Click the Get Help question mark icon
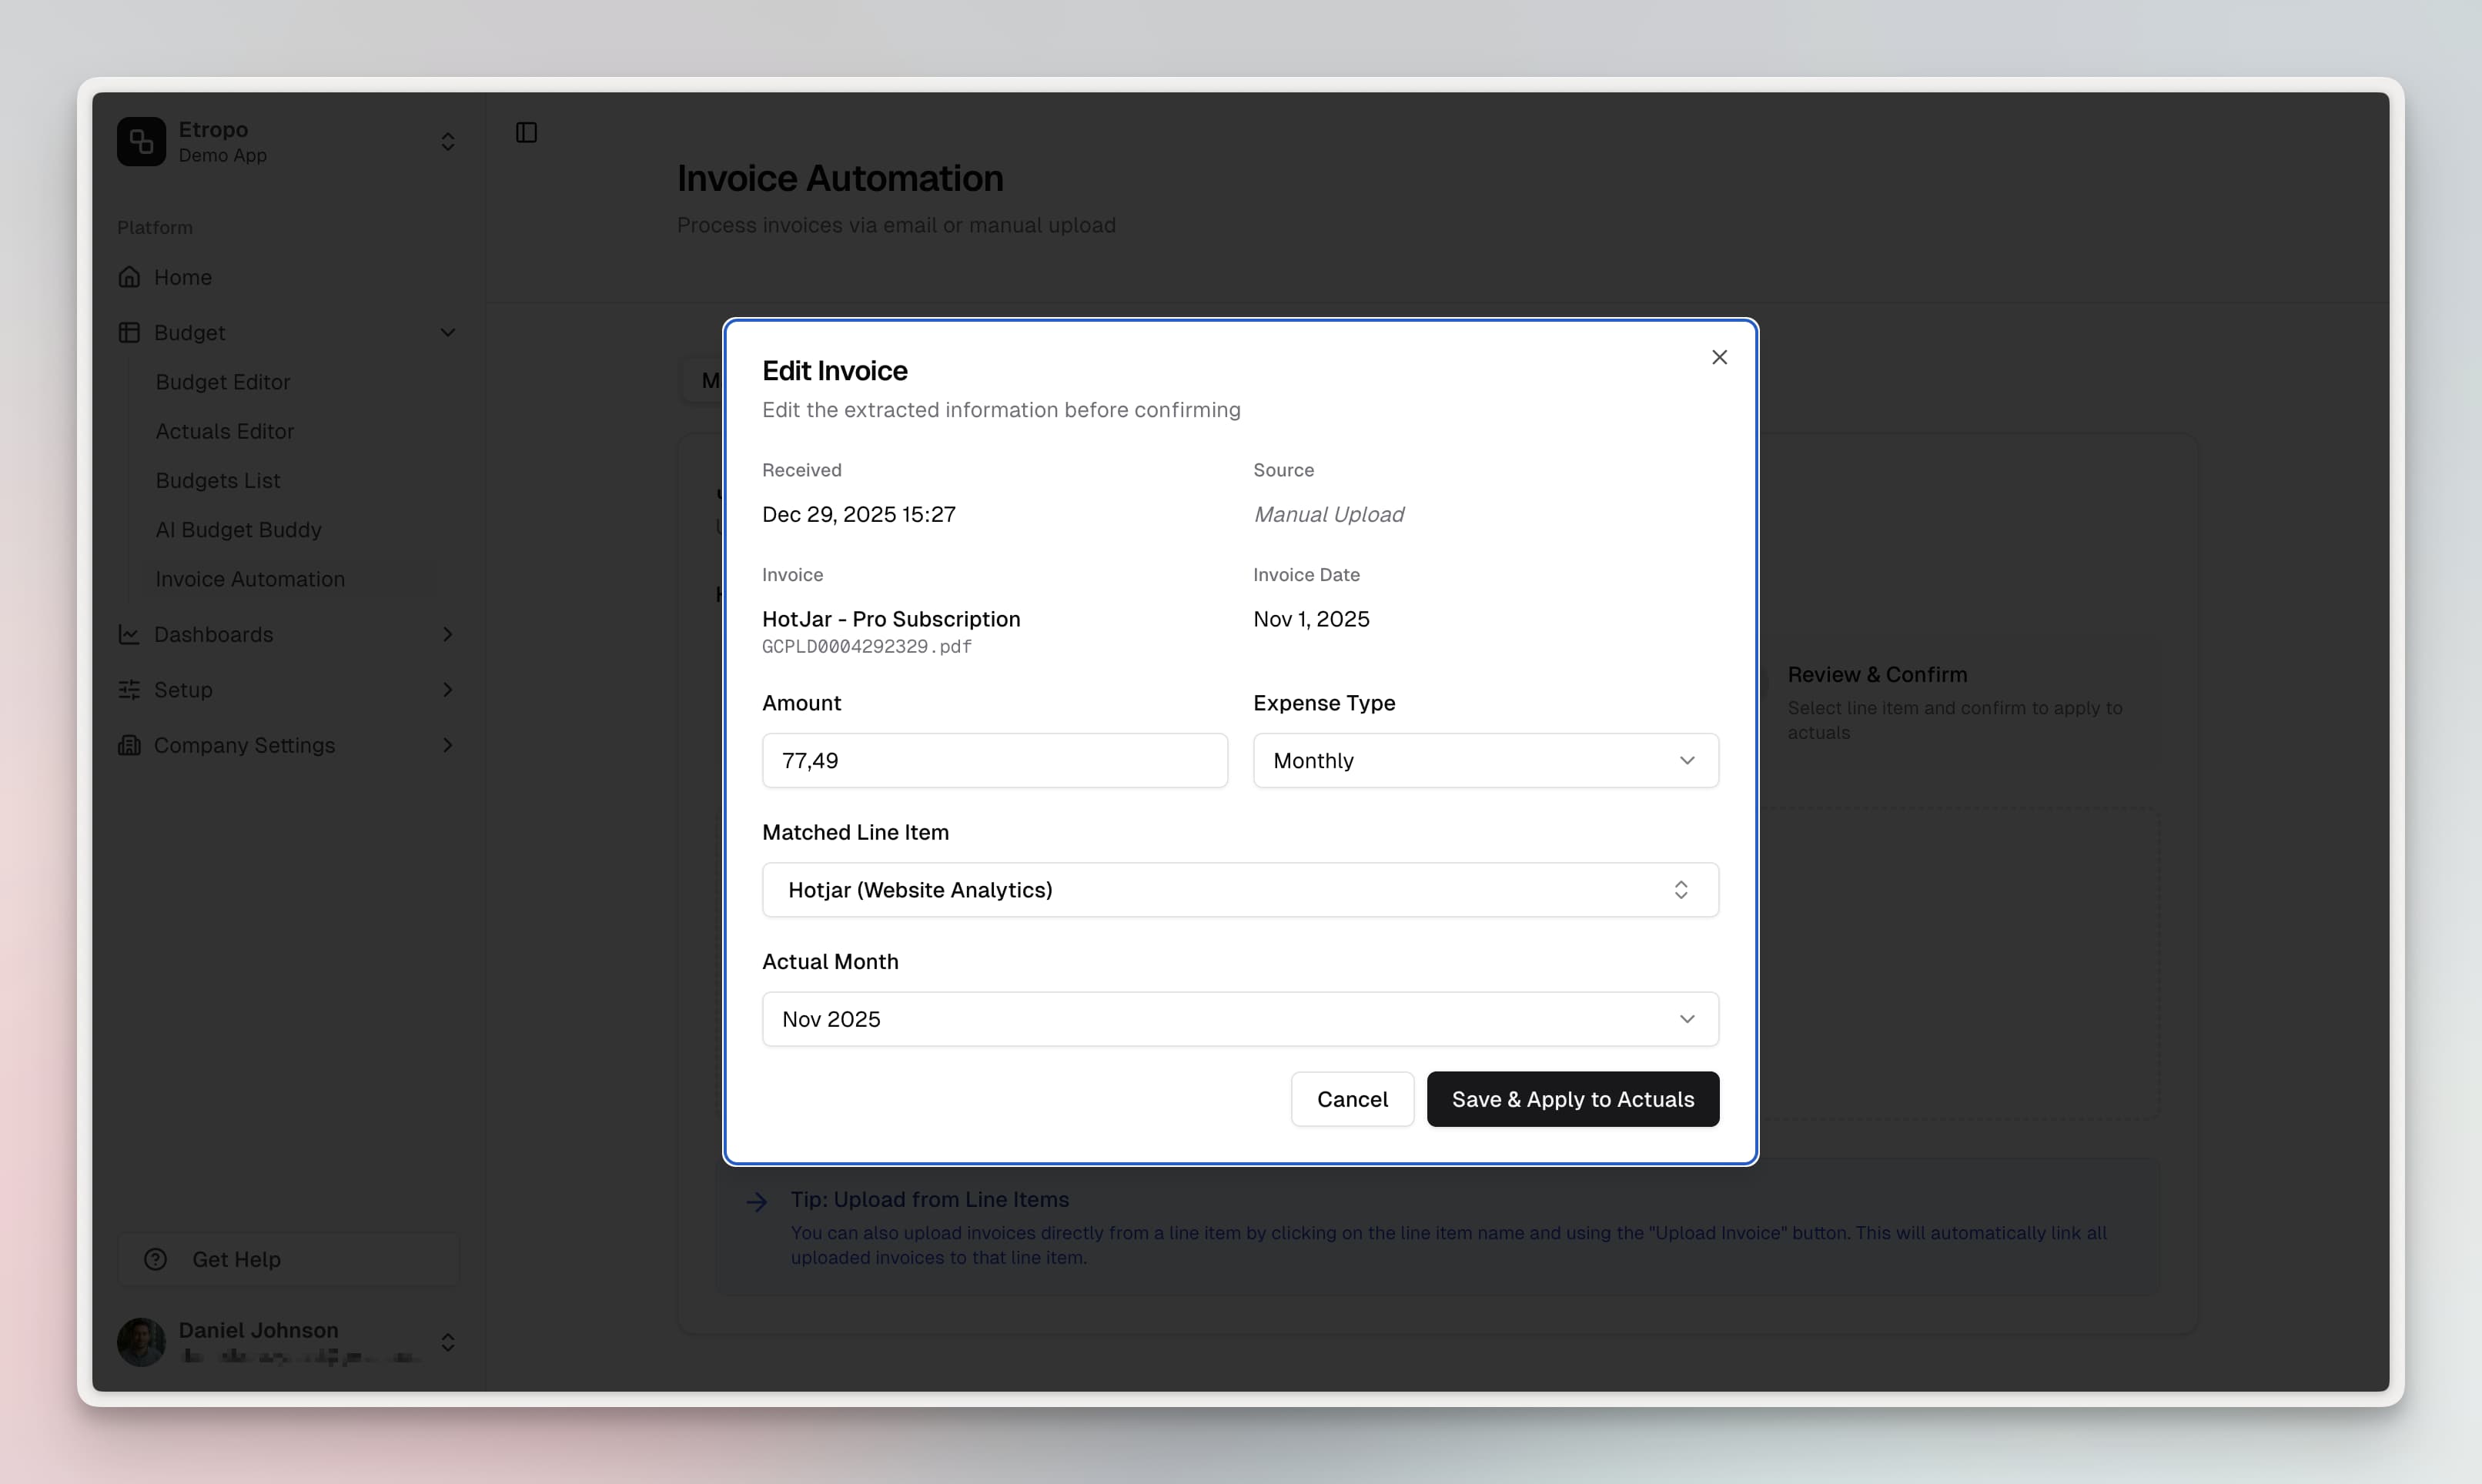The height and width of the screenshot is (1484, 2482). pos(157,1259)
